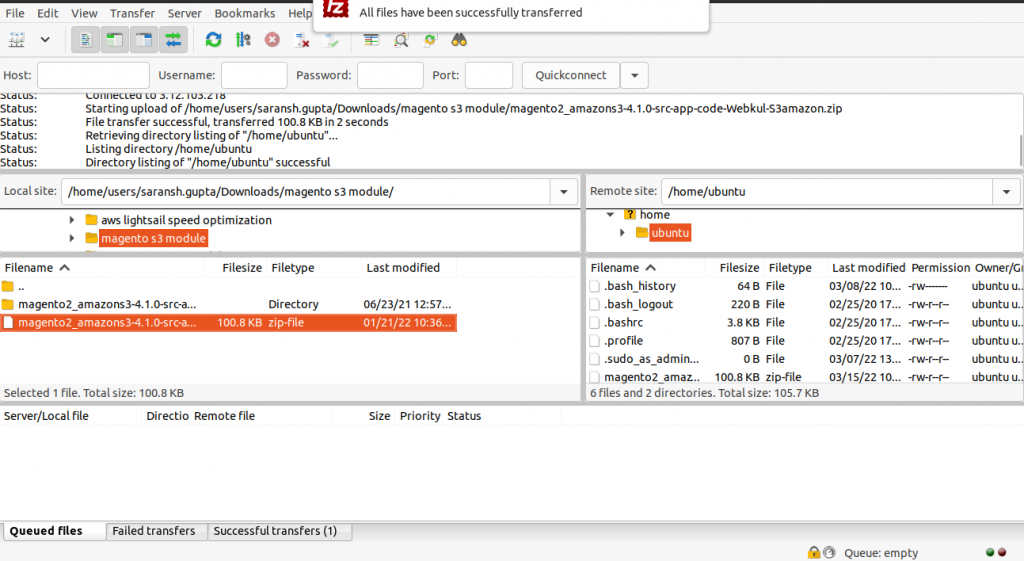Click the Local site path field

coord(306,192)
